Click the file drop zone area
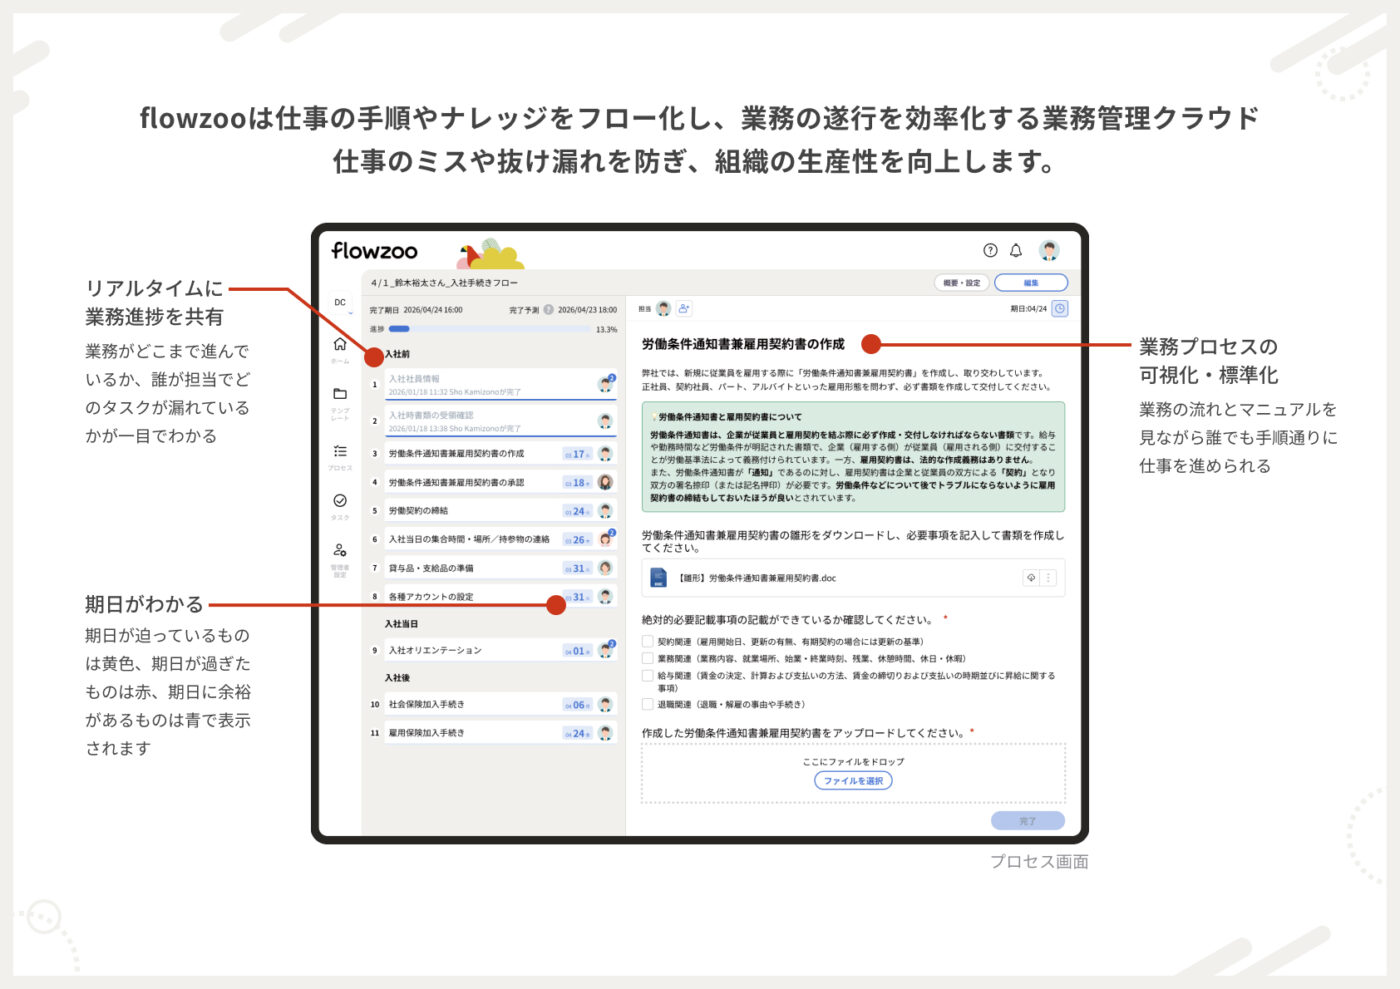The height and width of the screenshot is (989, 1400). tap(853, 773)
